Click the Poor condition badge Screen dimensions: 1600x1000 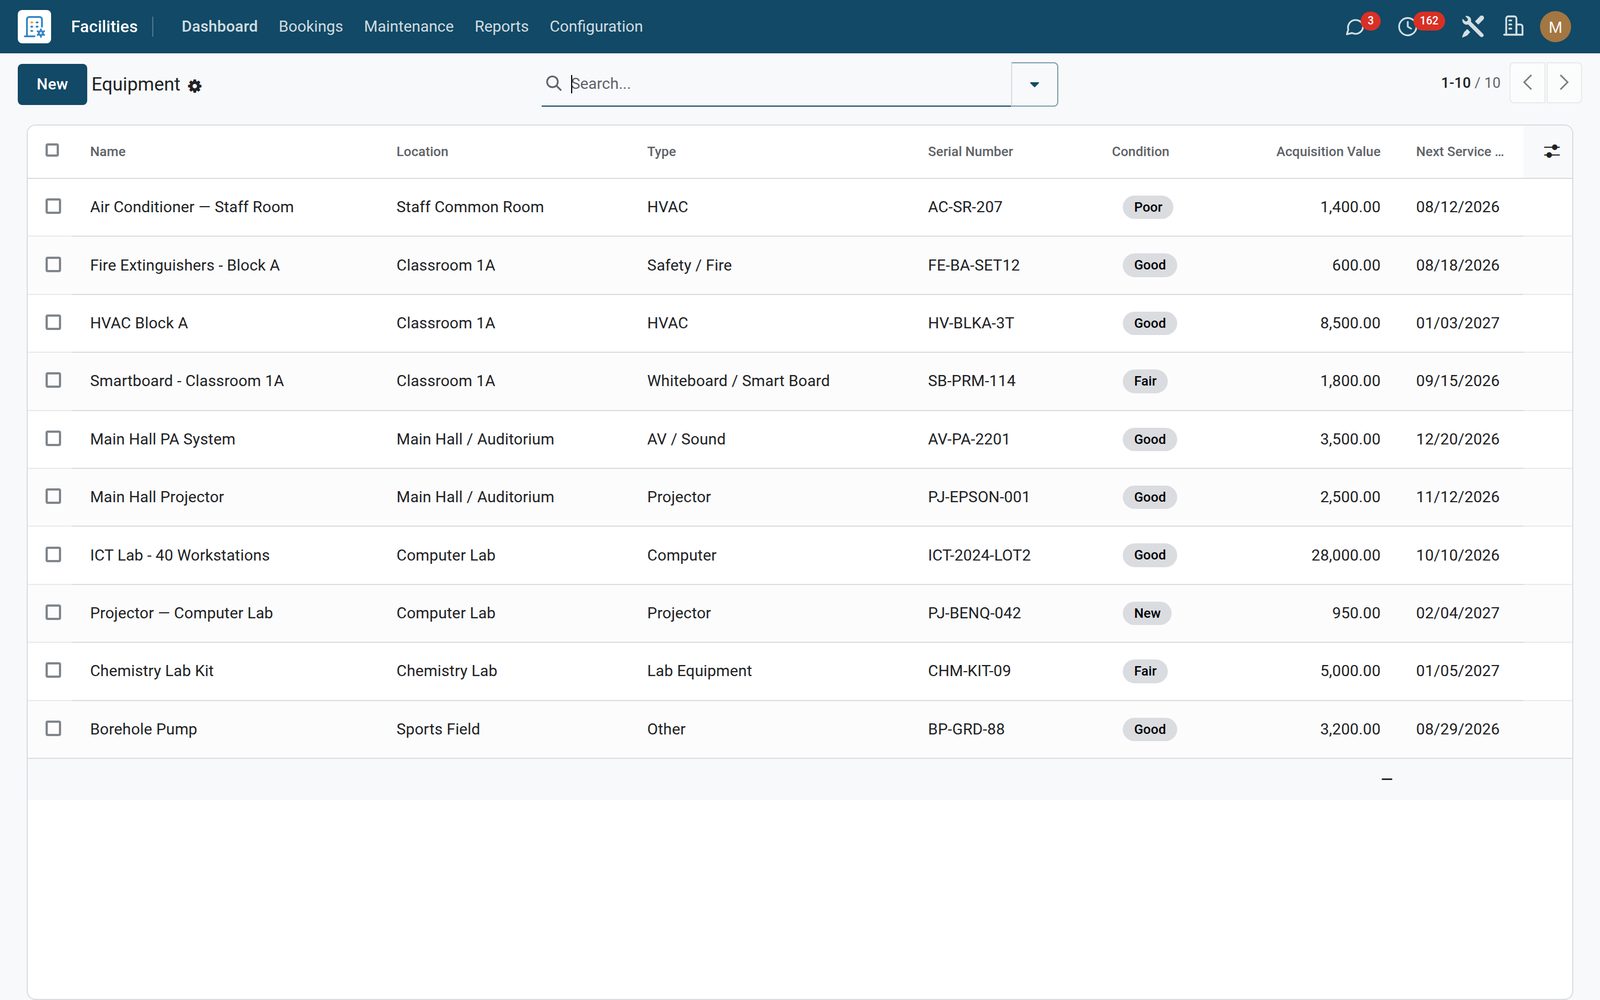click(x=1148, y=207)
